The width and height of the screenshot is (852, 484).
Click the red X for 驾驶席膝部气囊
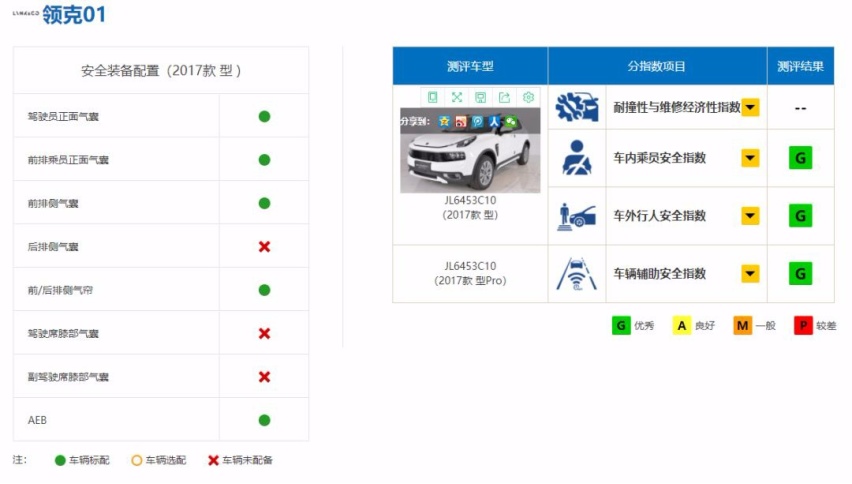tap(264, 334)
